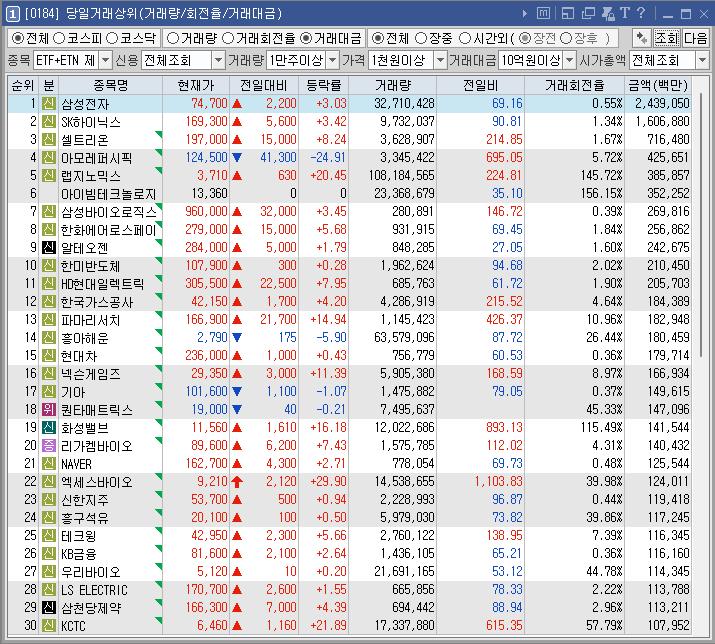715x644 pixels.
Task: Click the green 신 badge for 화성밸브
Action: [x=49, y=427]
